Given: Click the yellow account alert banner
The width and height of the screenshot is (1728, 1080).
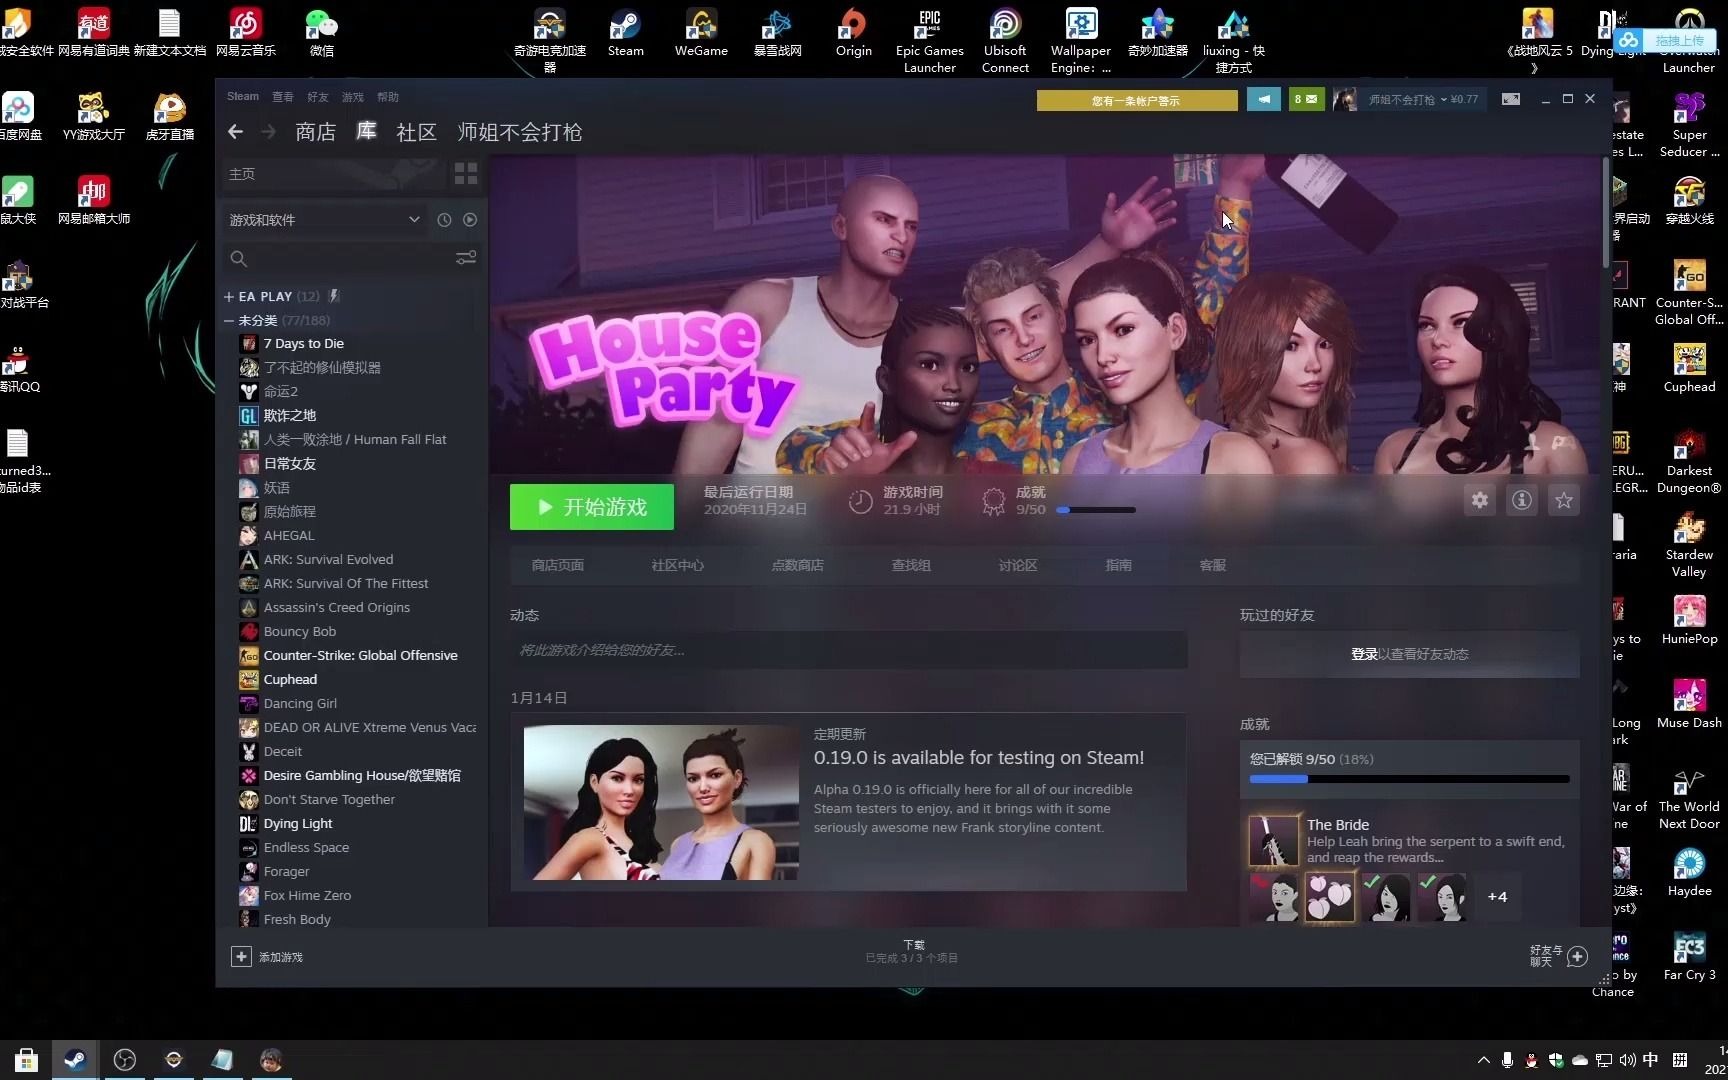Looking at the screenshot, I should pos(1137,100).
